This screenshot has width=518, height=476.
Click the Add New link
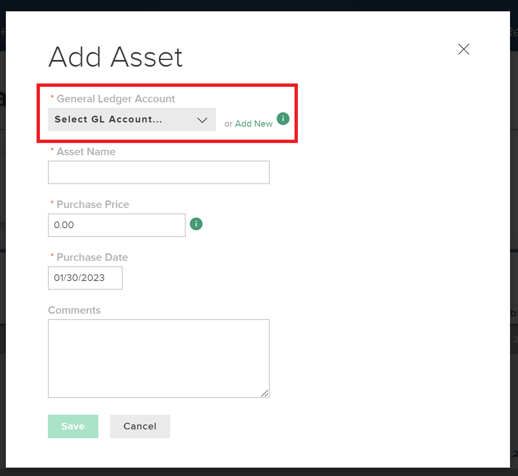[254, 124]
